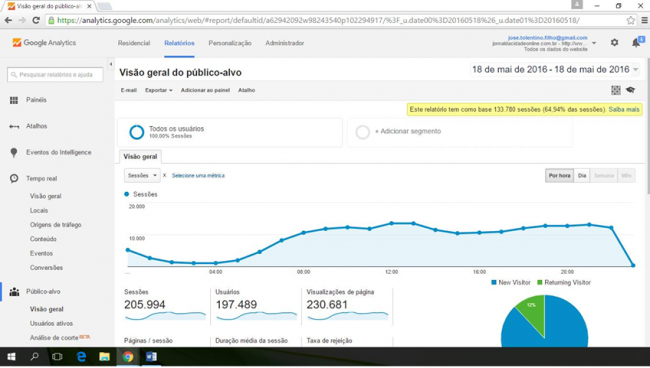
Task: Open Eventos do Intelligence in sidebar
Action: click(58, 153)
